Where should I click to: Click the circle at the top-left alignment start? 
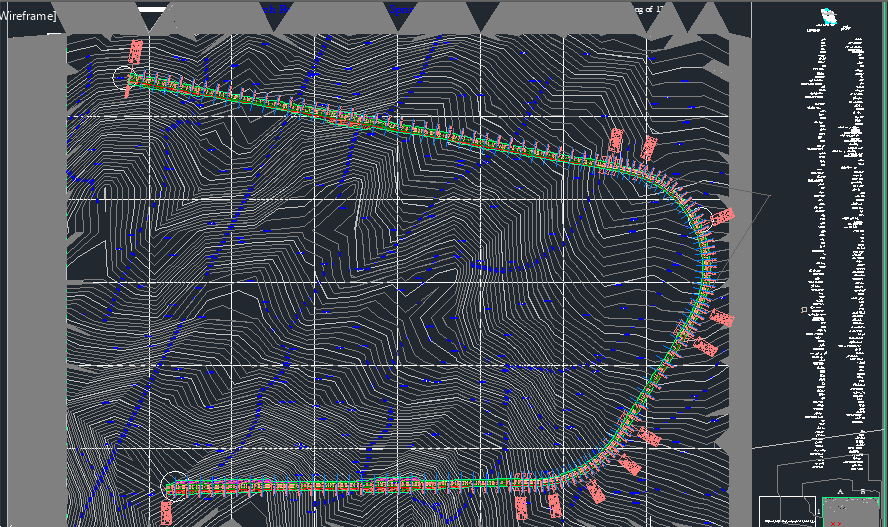pyautogui.click(x=124, y=77)
